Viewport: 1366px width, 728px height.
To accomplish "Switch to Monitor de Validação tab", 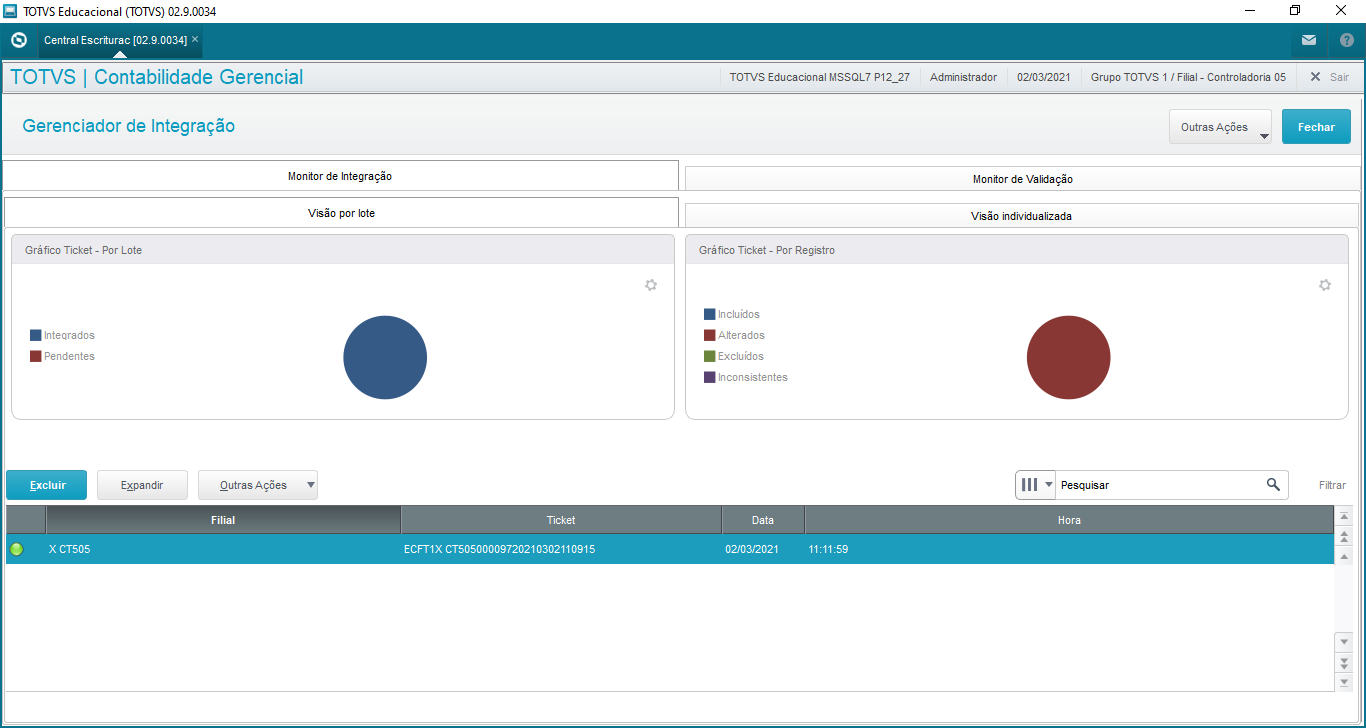I will [1022, 179].
